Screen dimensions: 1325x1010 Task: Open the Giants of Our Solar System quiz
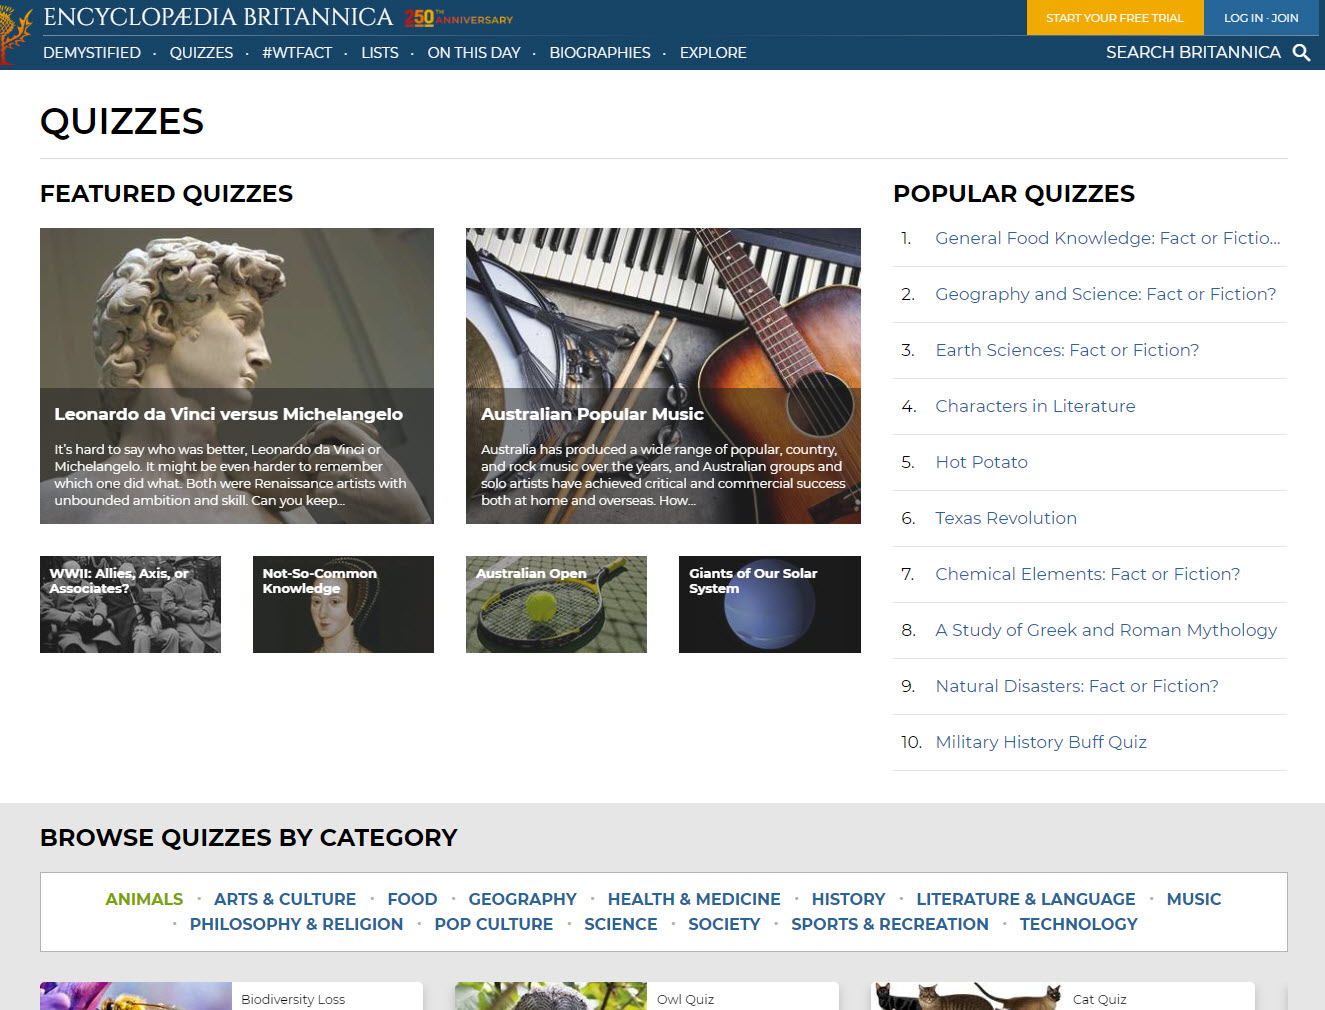pos(770,604)
